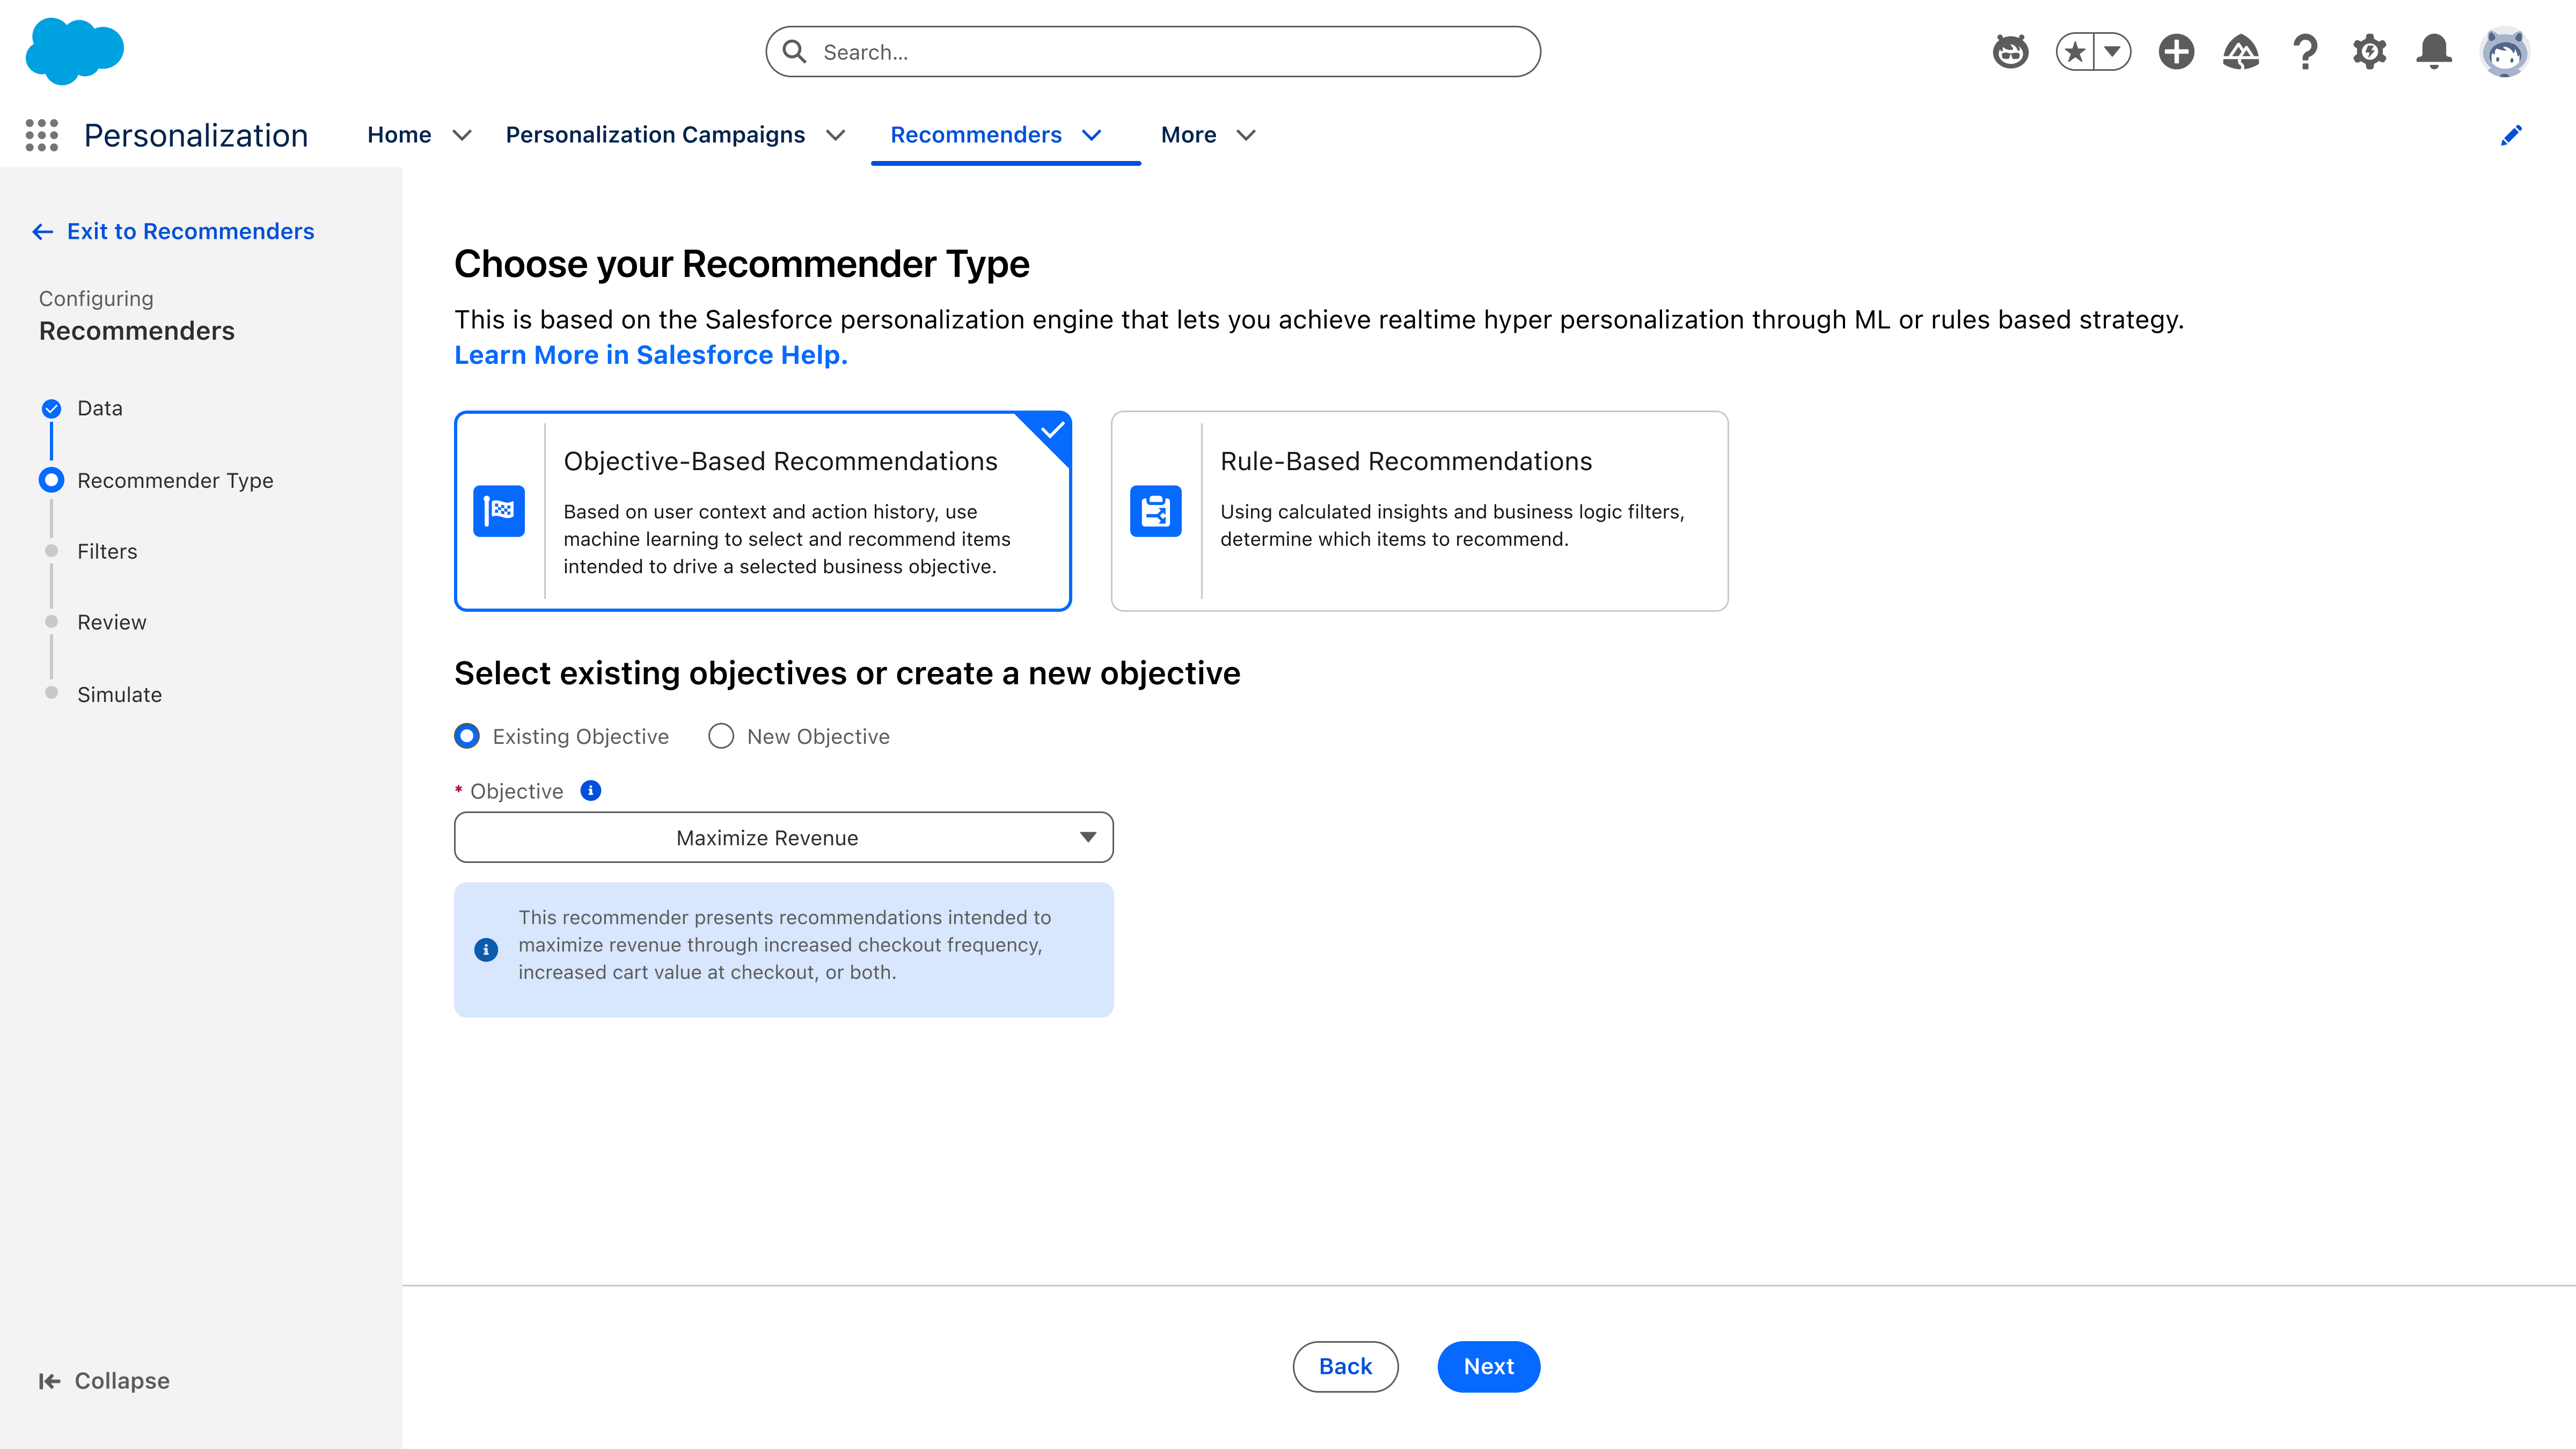2576x1449 pixels.
Task: Click the Favorites star icon
Action: (2076, 51)
